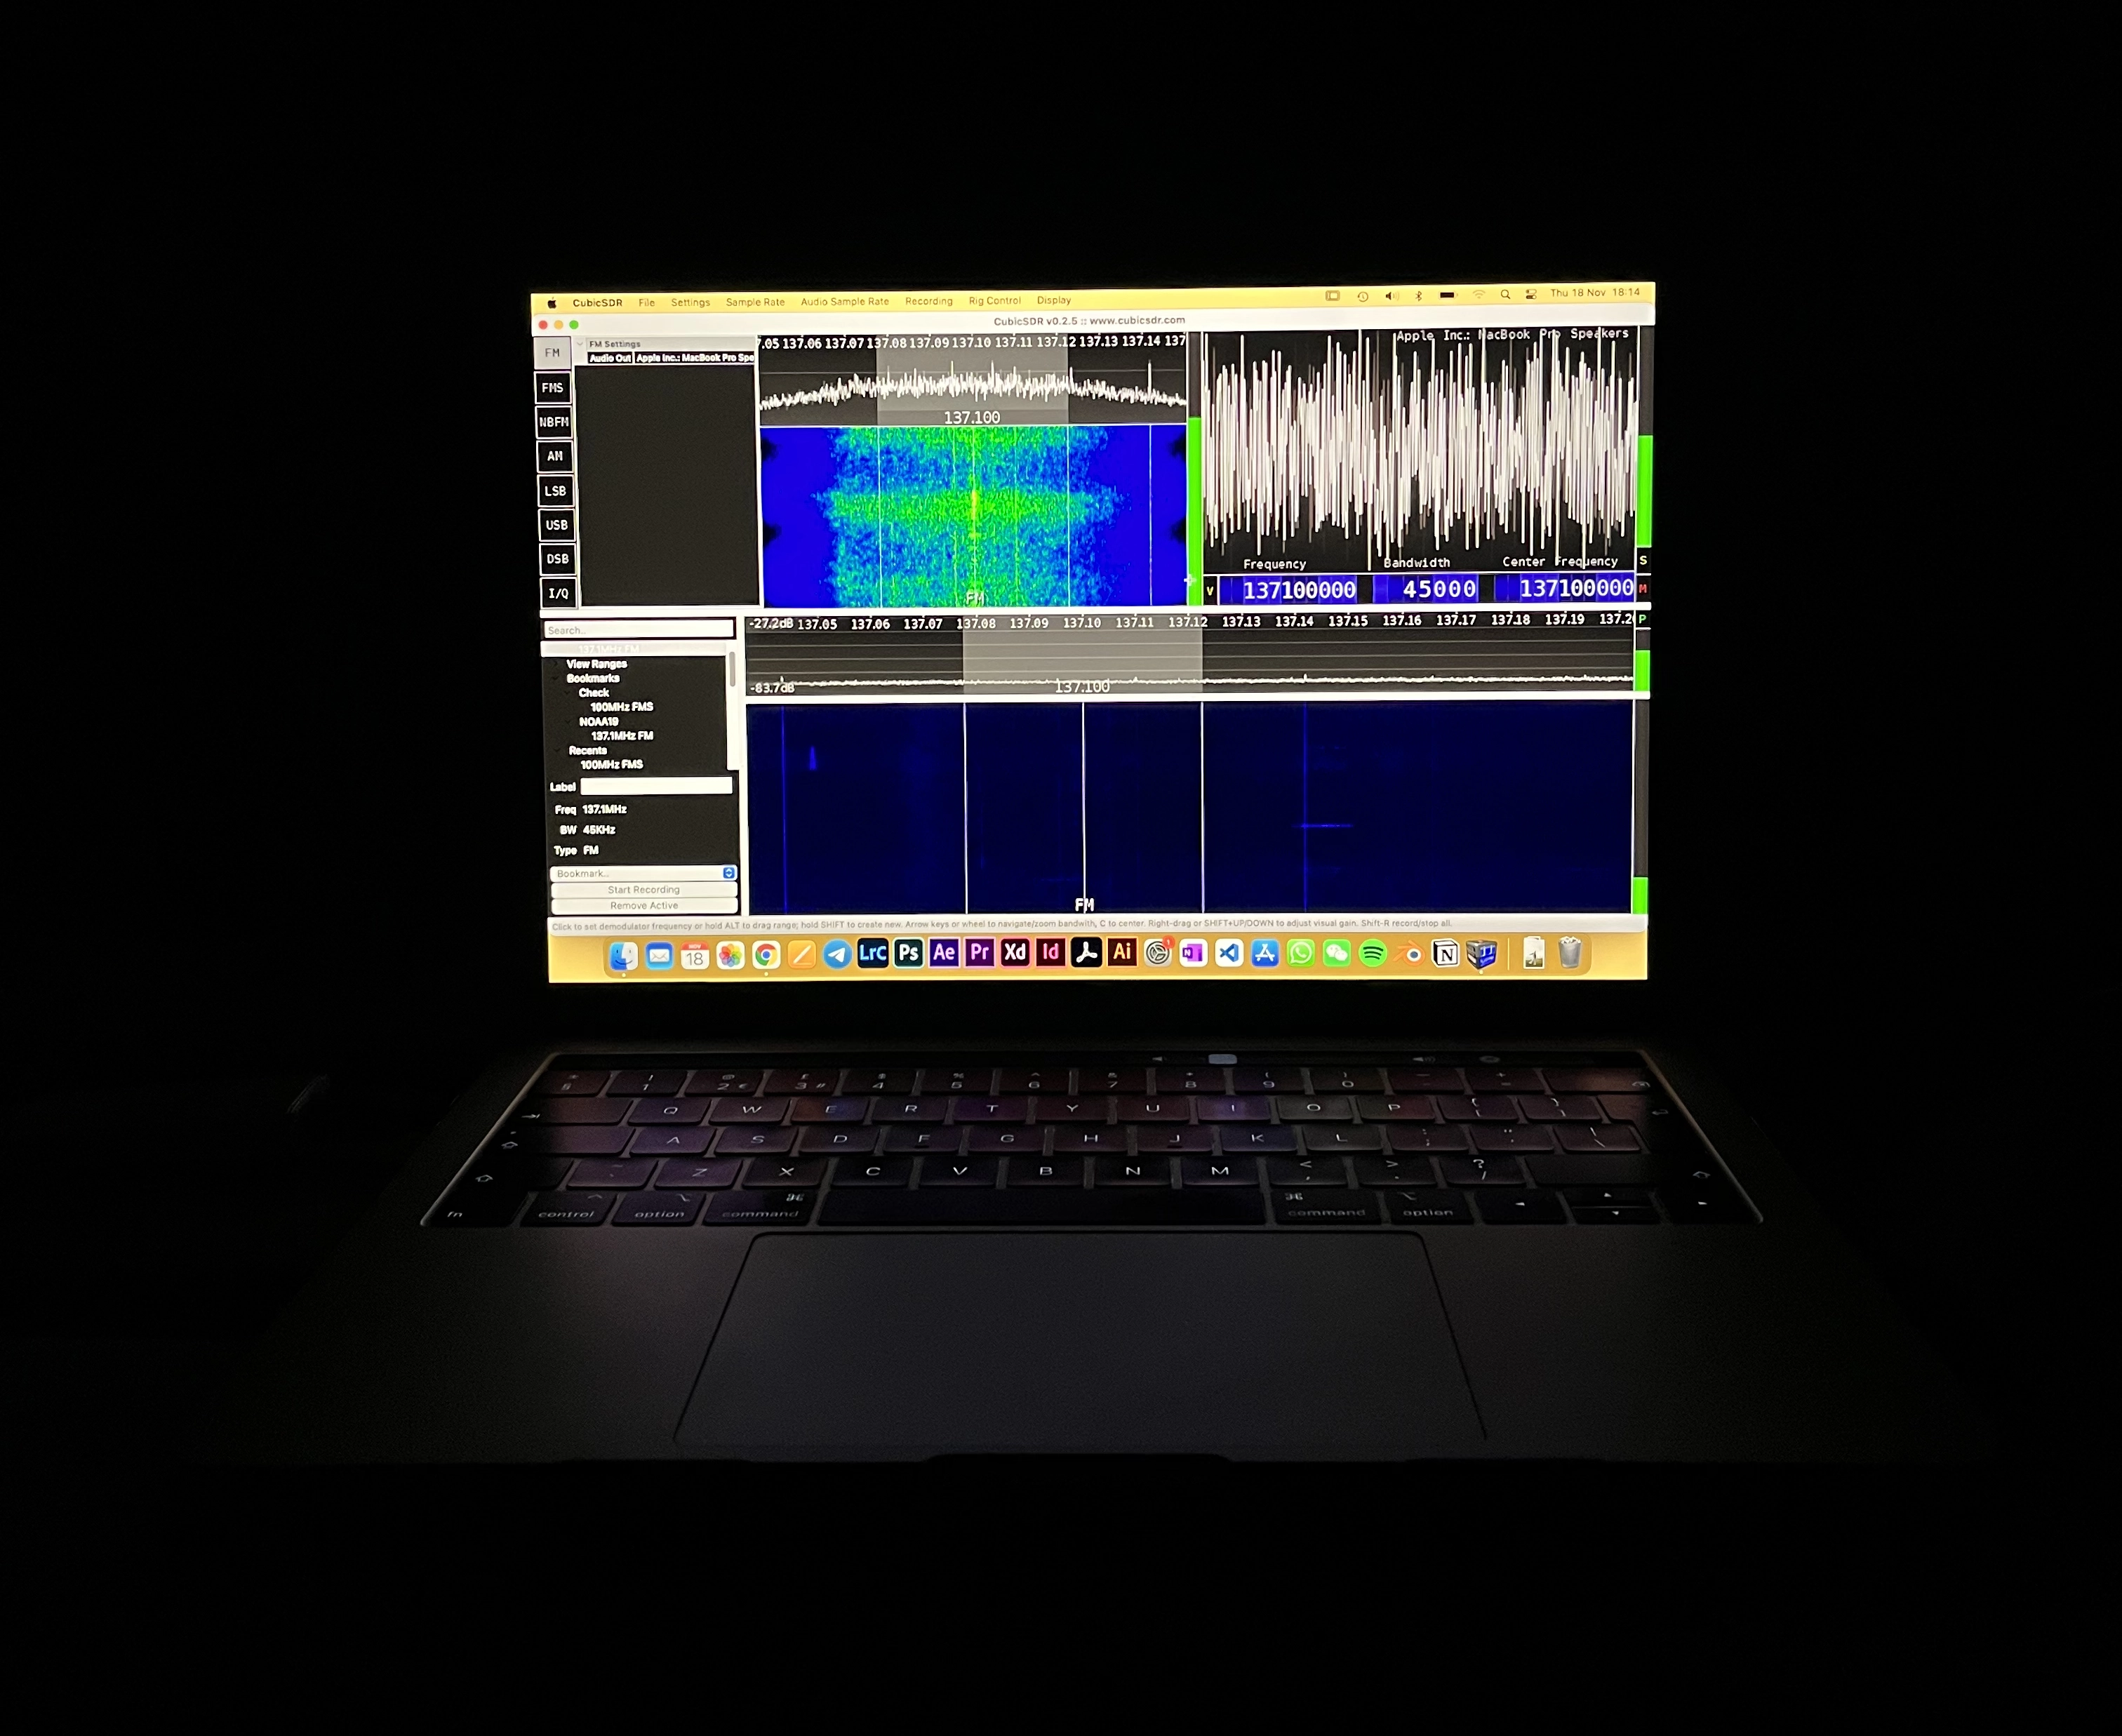The height and width of the screenshot is (1736, 2122).
Task: Open WeChat from the dock
Action: [1337, 953]
